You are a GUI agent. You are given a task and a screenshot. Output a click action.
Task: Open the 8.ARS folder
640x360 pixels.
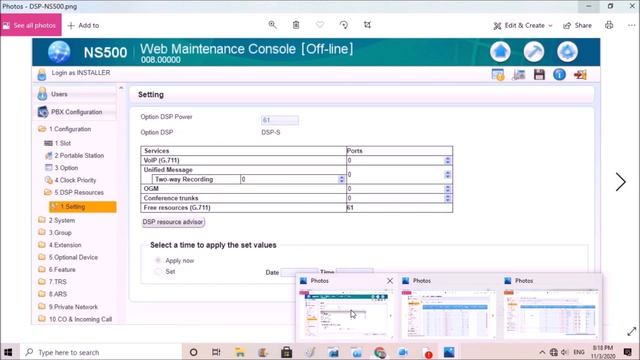52,294
